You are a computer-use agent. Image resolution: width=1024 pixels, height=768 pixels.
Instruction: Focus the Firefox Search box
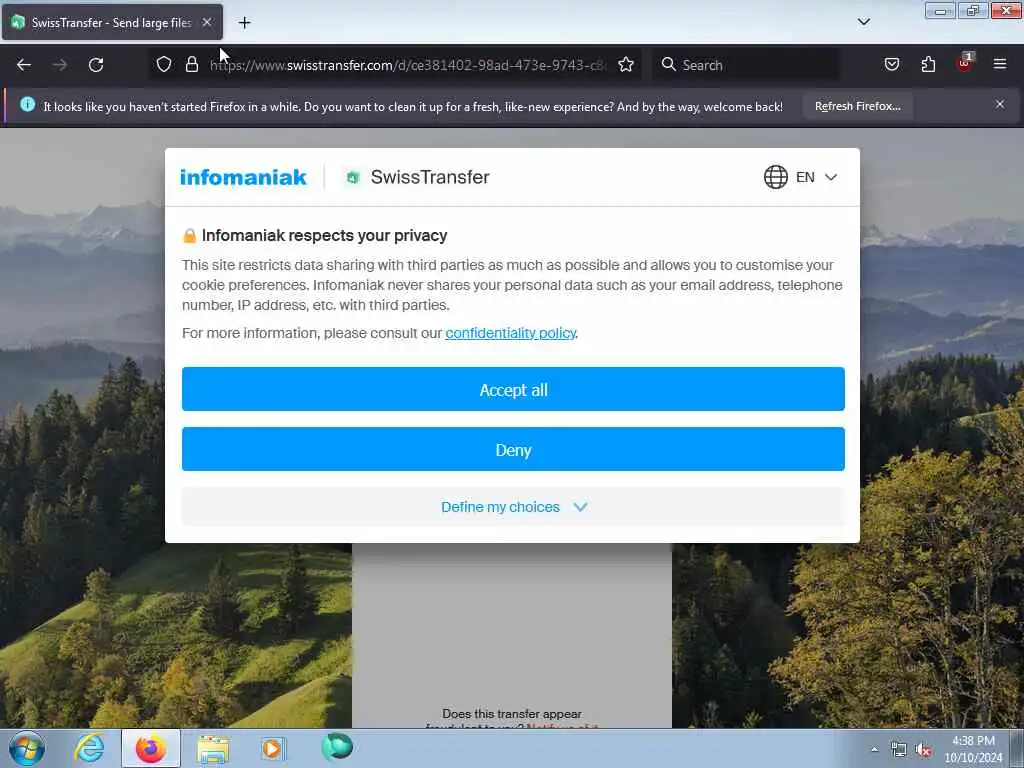point(746,65)
